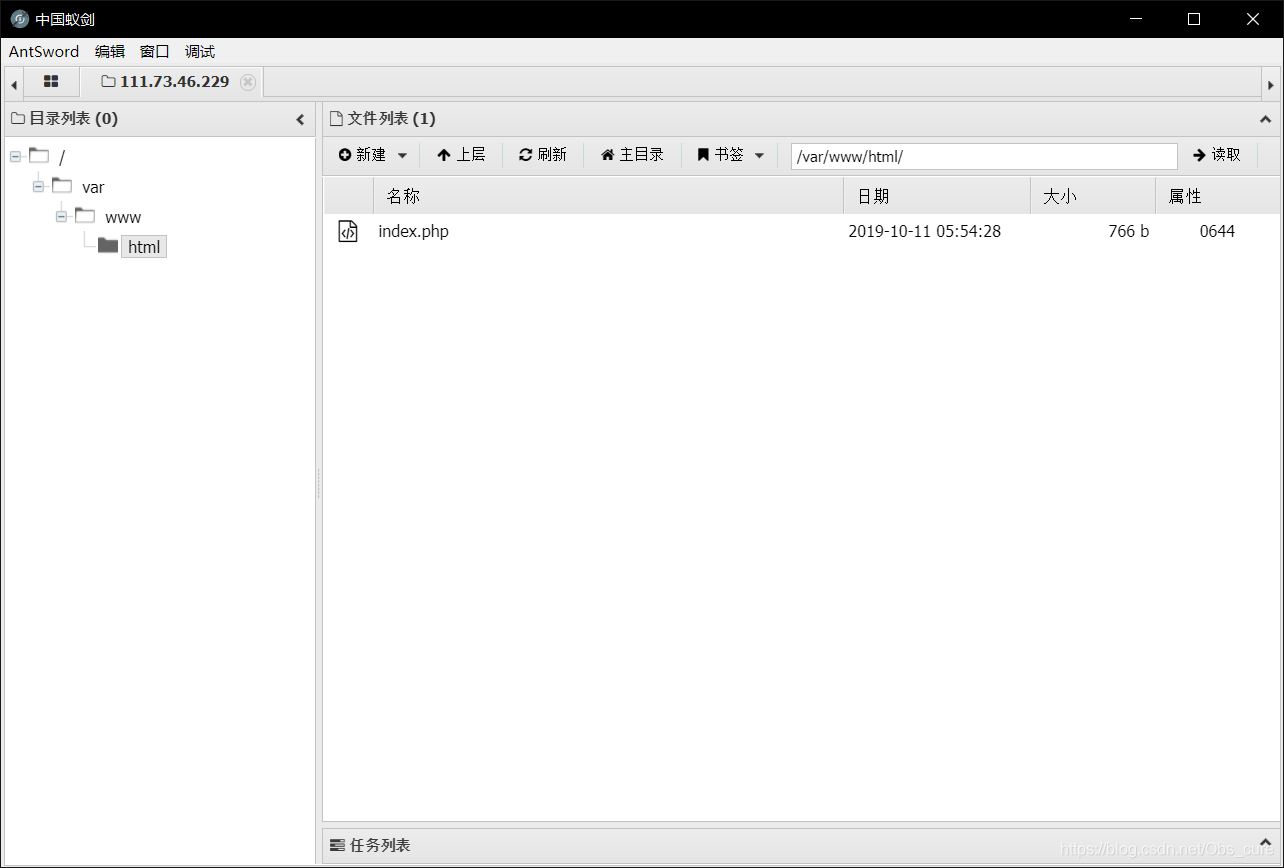Select the html folder in the tree
This screenshot has width=1284, height=868.
pos(143,246)
